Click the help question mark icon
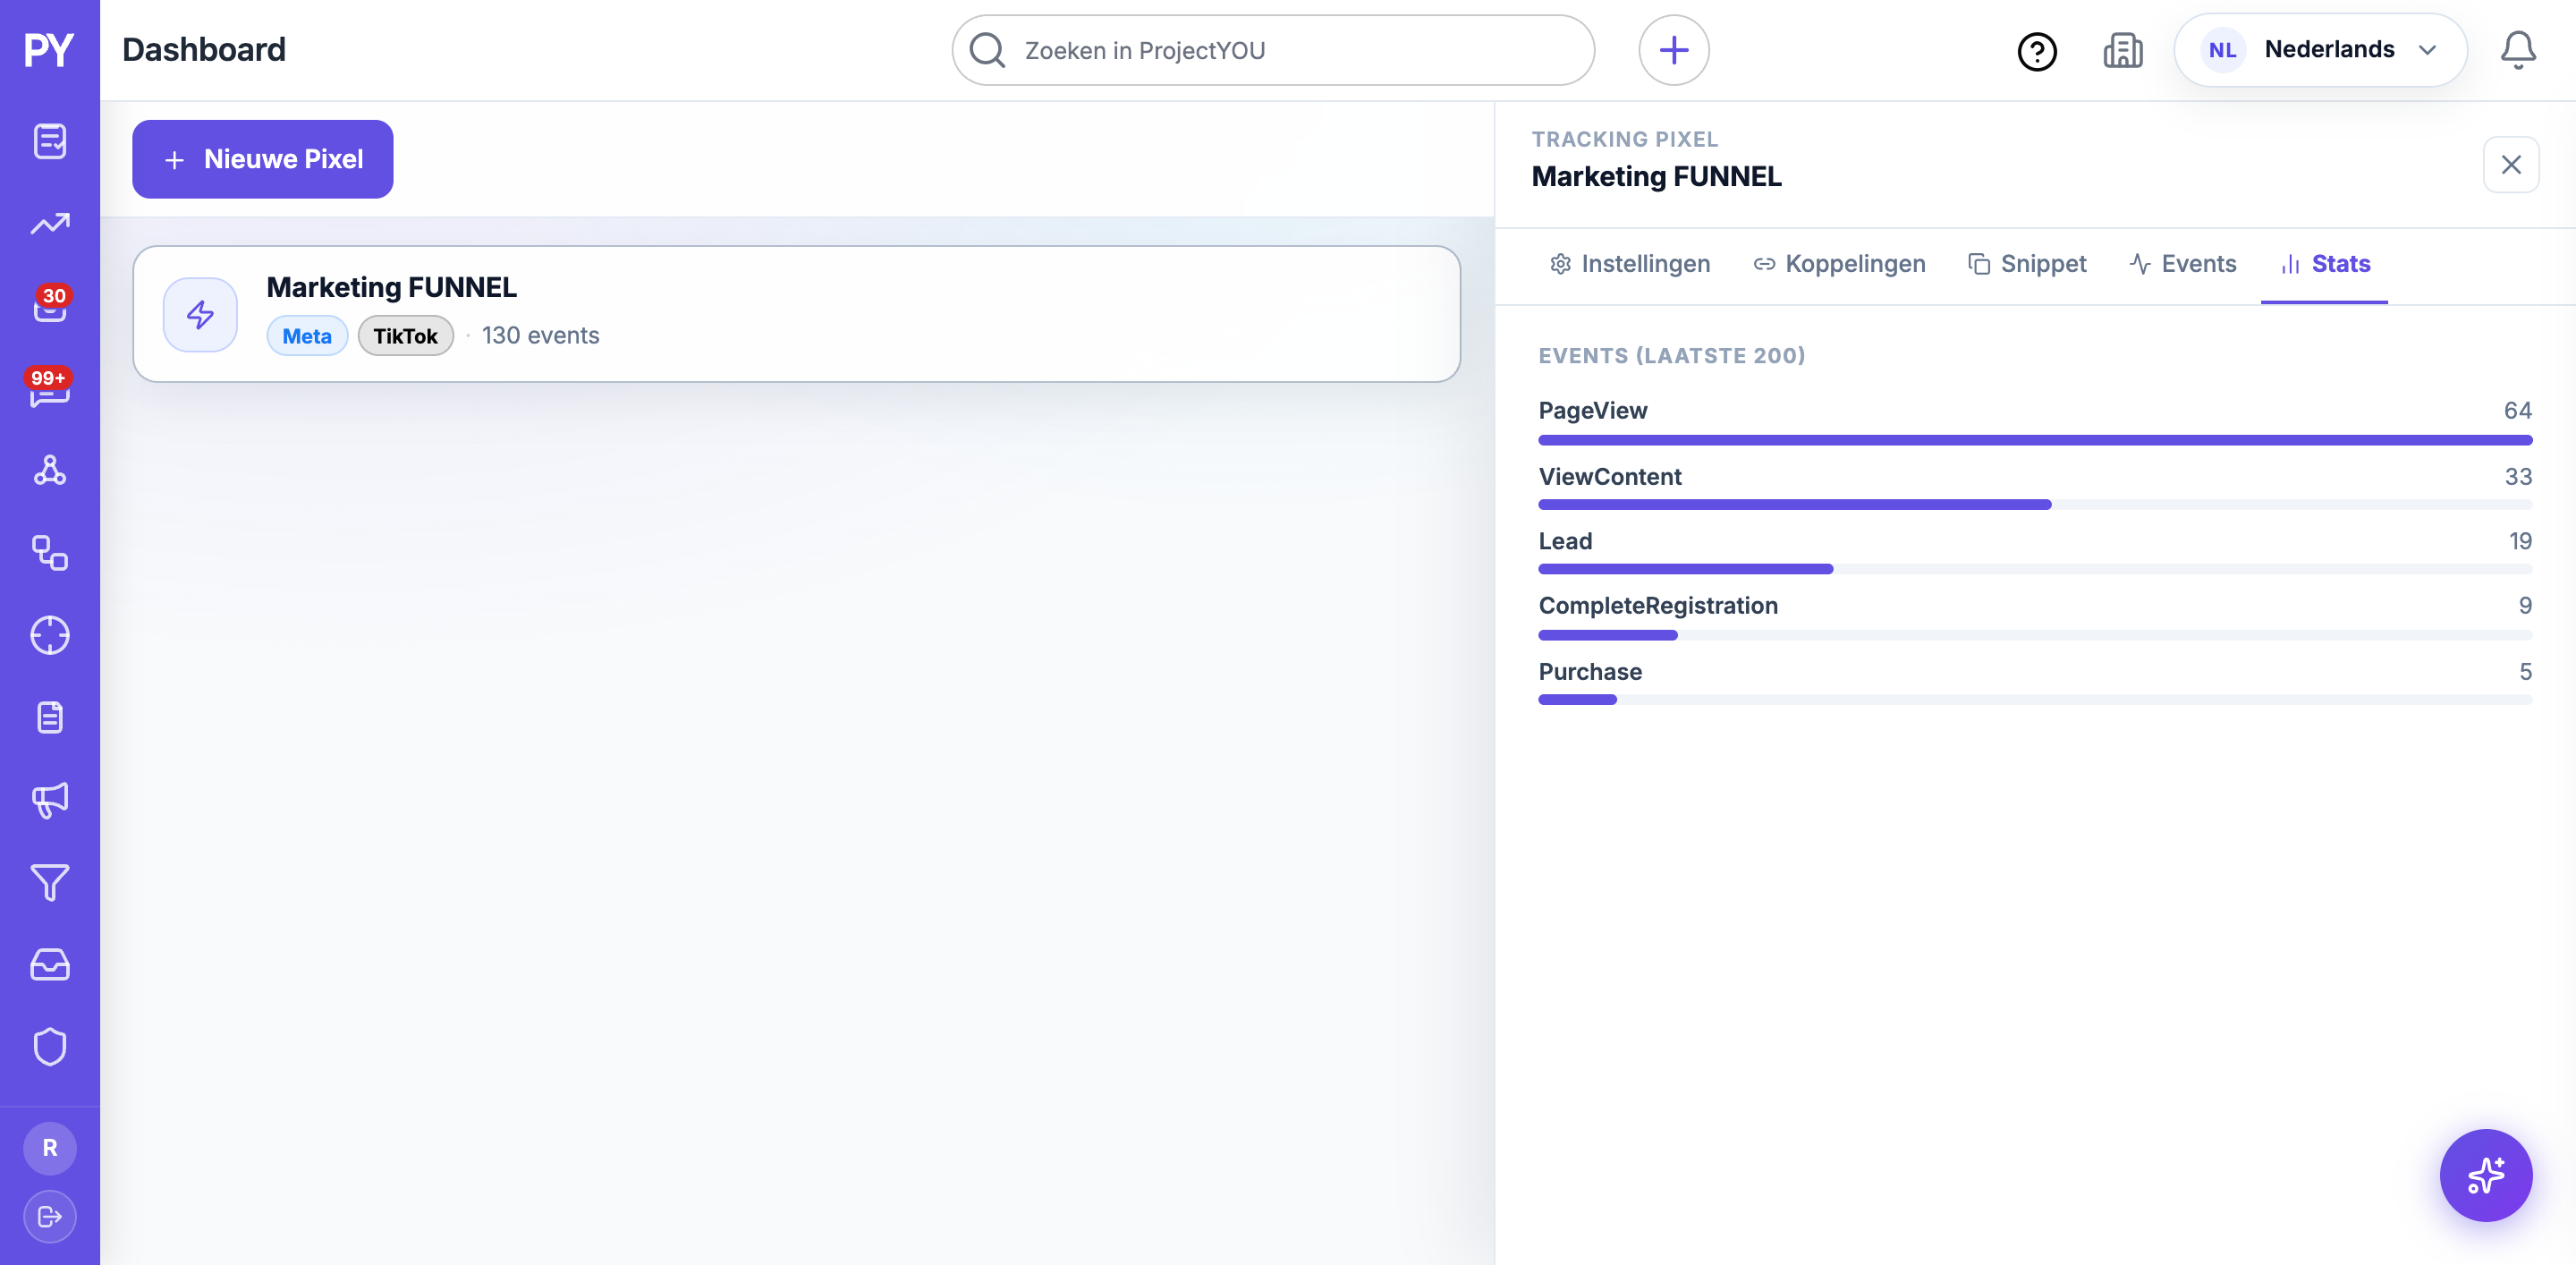The image size is (2576, 1265). (x=2036, y=51)
